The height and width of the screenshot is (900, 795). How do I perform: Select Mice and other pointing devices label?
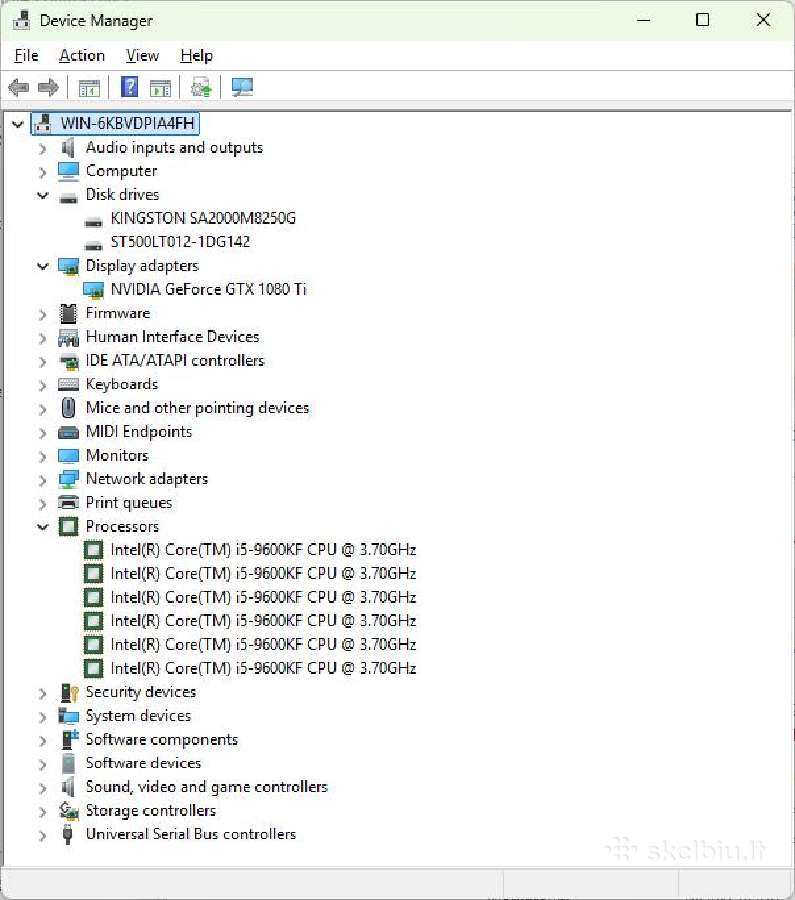click(x=197, y=408)
